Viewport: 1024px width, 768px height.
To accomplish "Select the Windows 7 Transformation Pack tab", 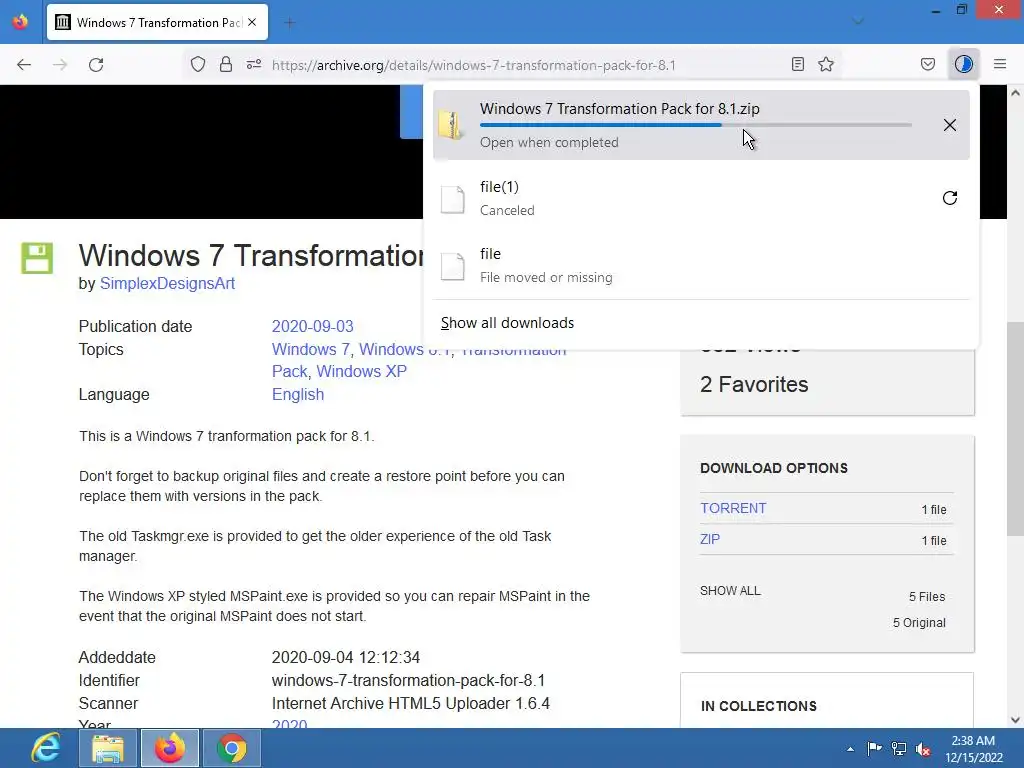I will 157,23.
